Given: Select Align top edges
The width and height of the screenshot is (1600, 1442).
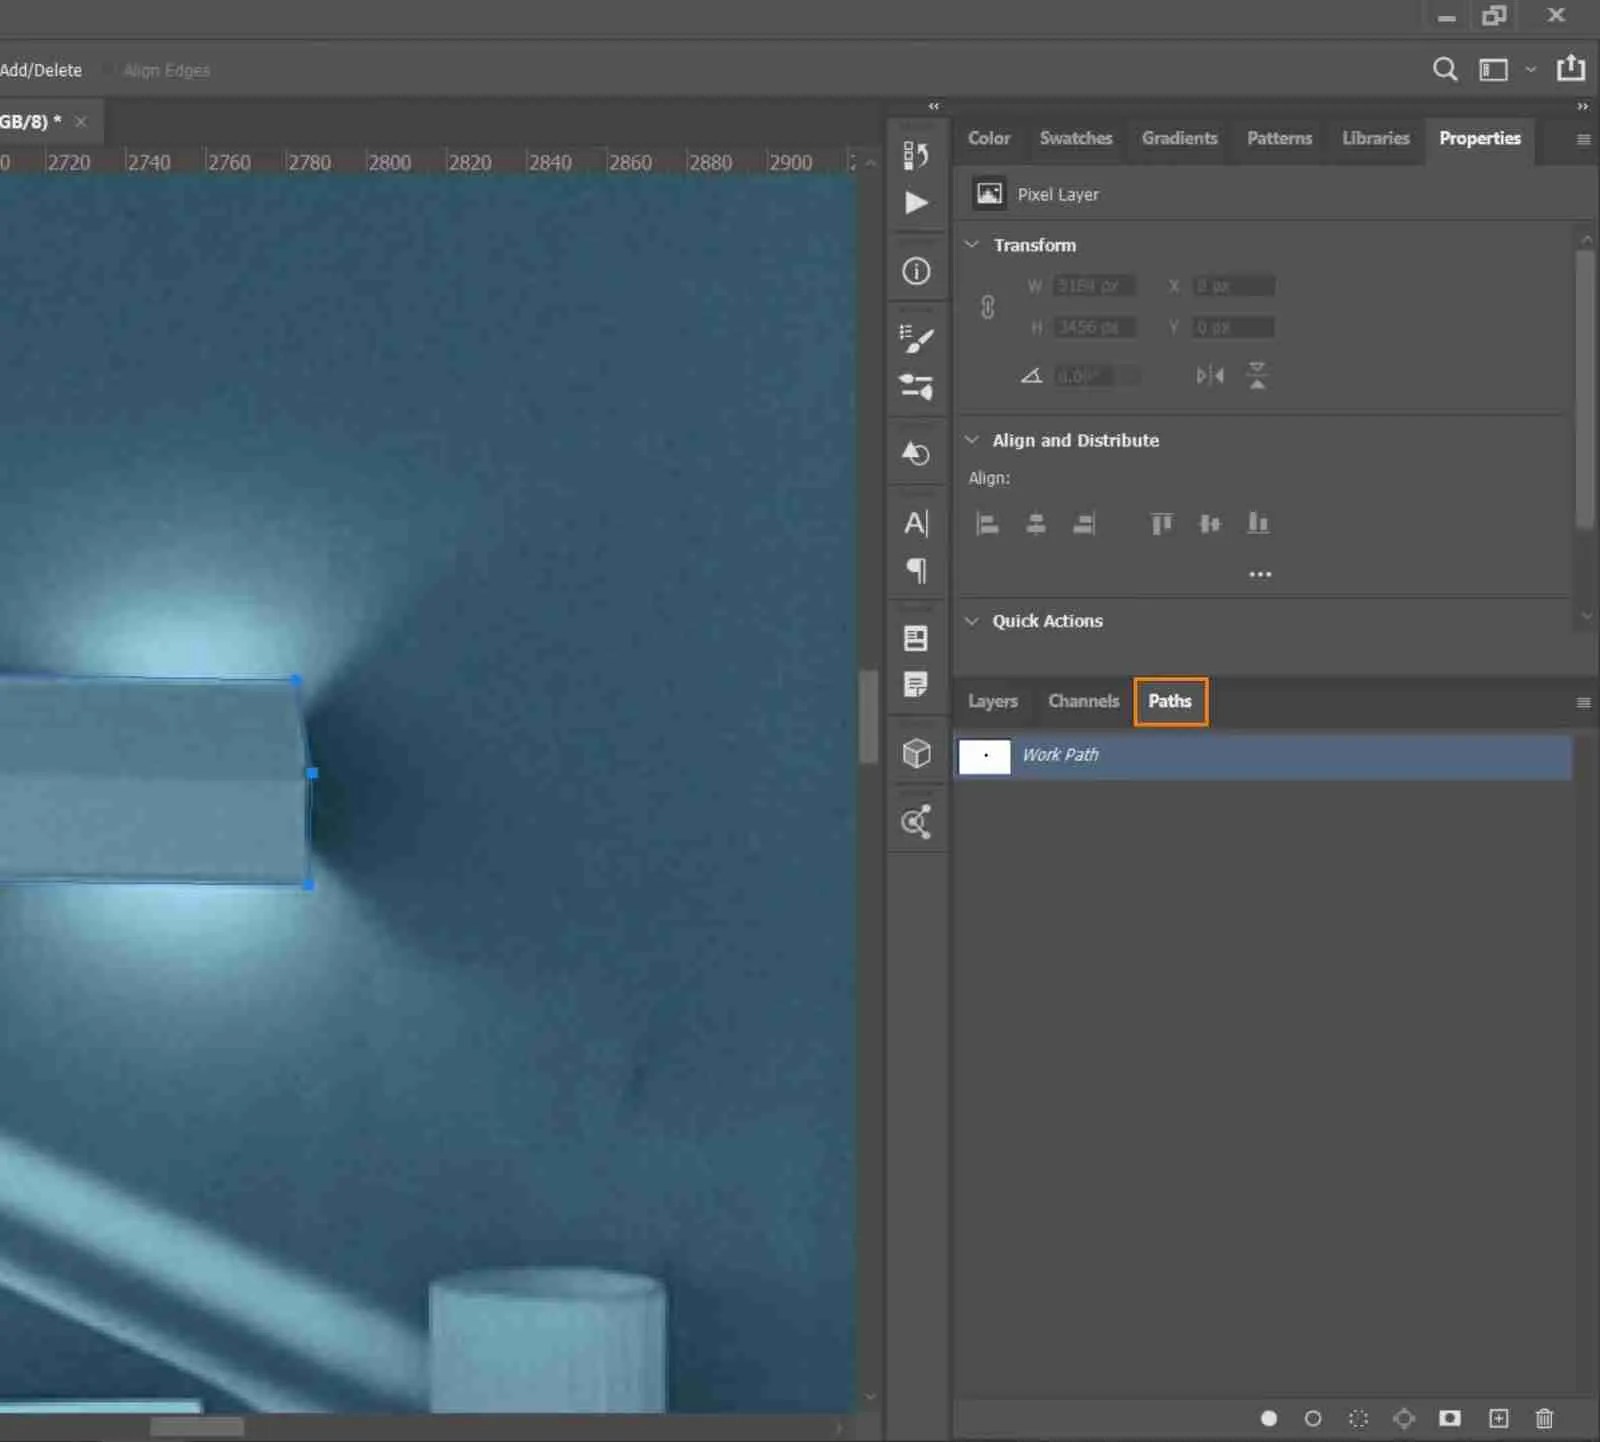Looking at the screenshot, I should (1160, 524).
